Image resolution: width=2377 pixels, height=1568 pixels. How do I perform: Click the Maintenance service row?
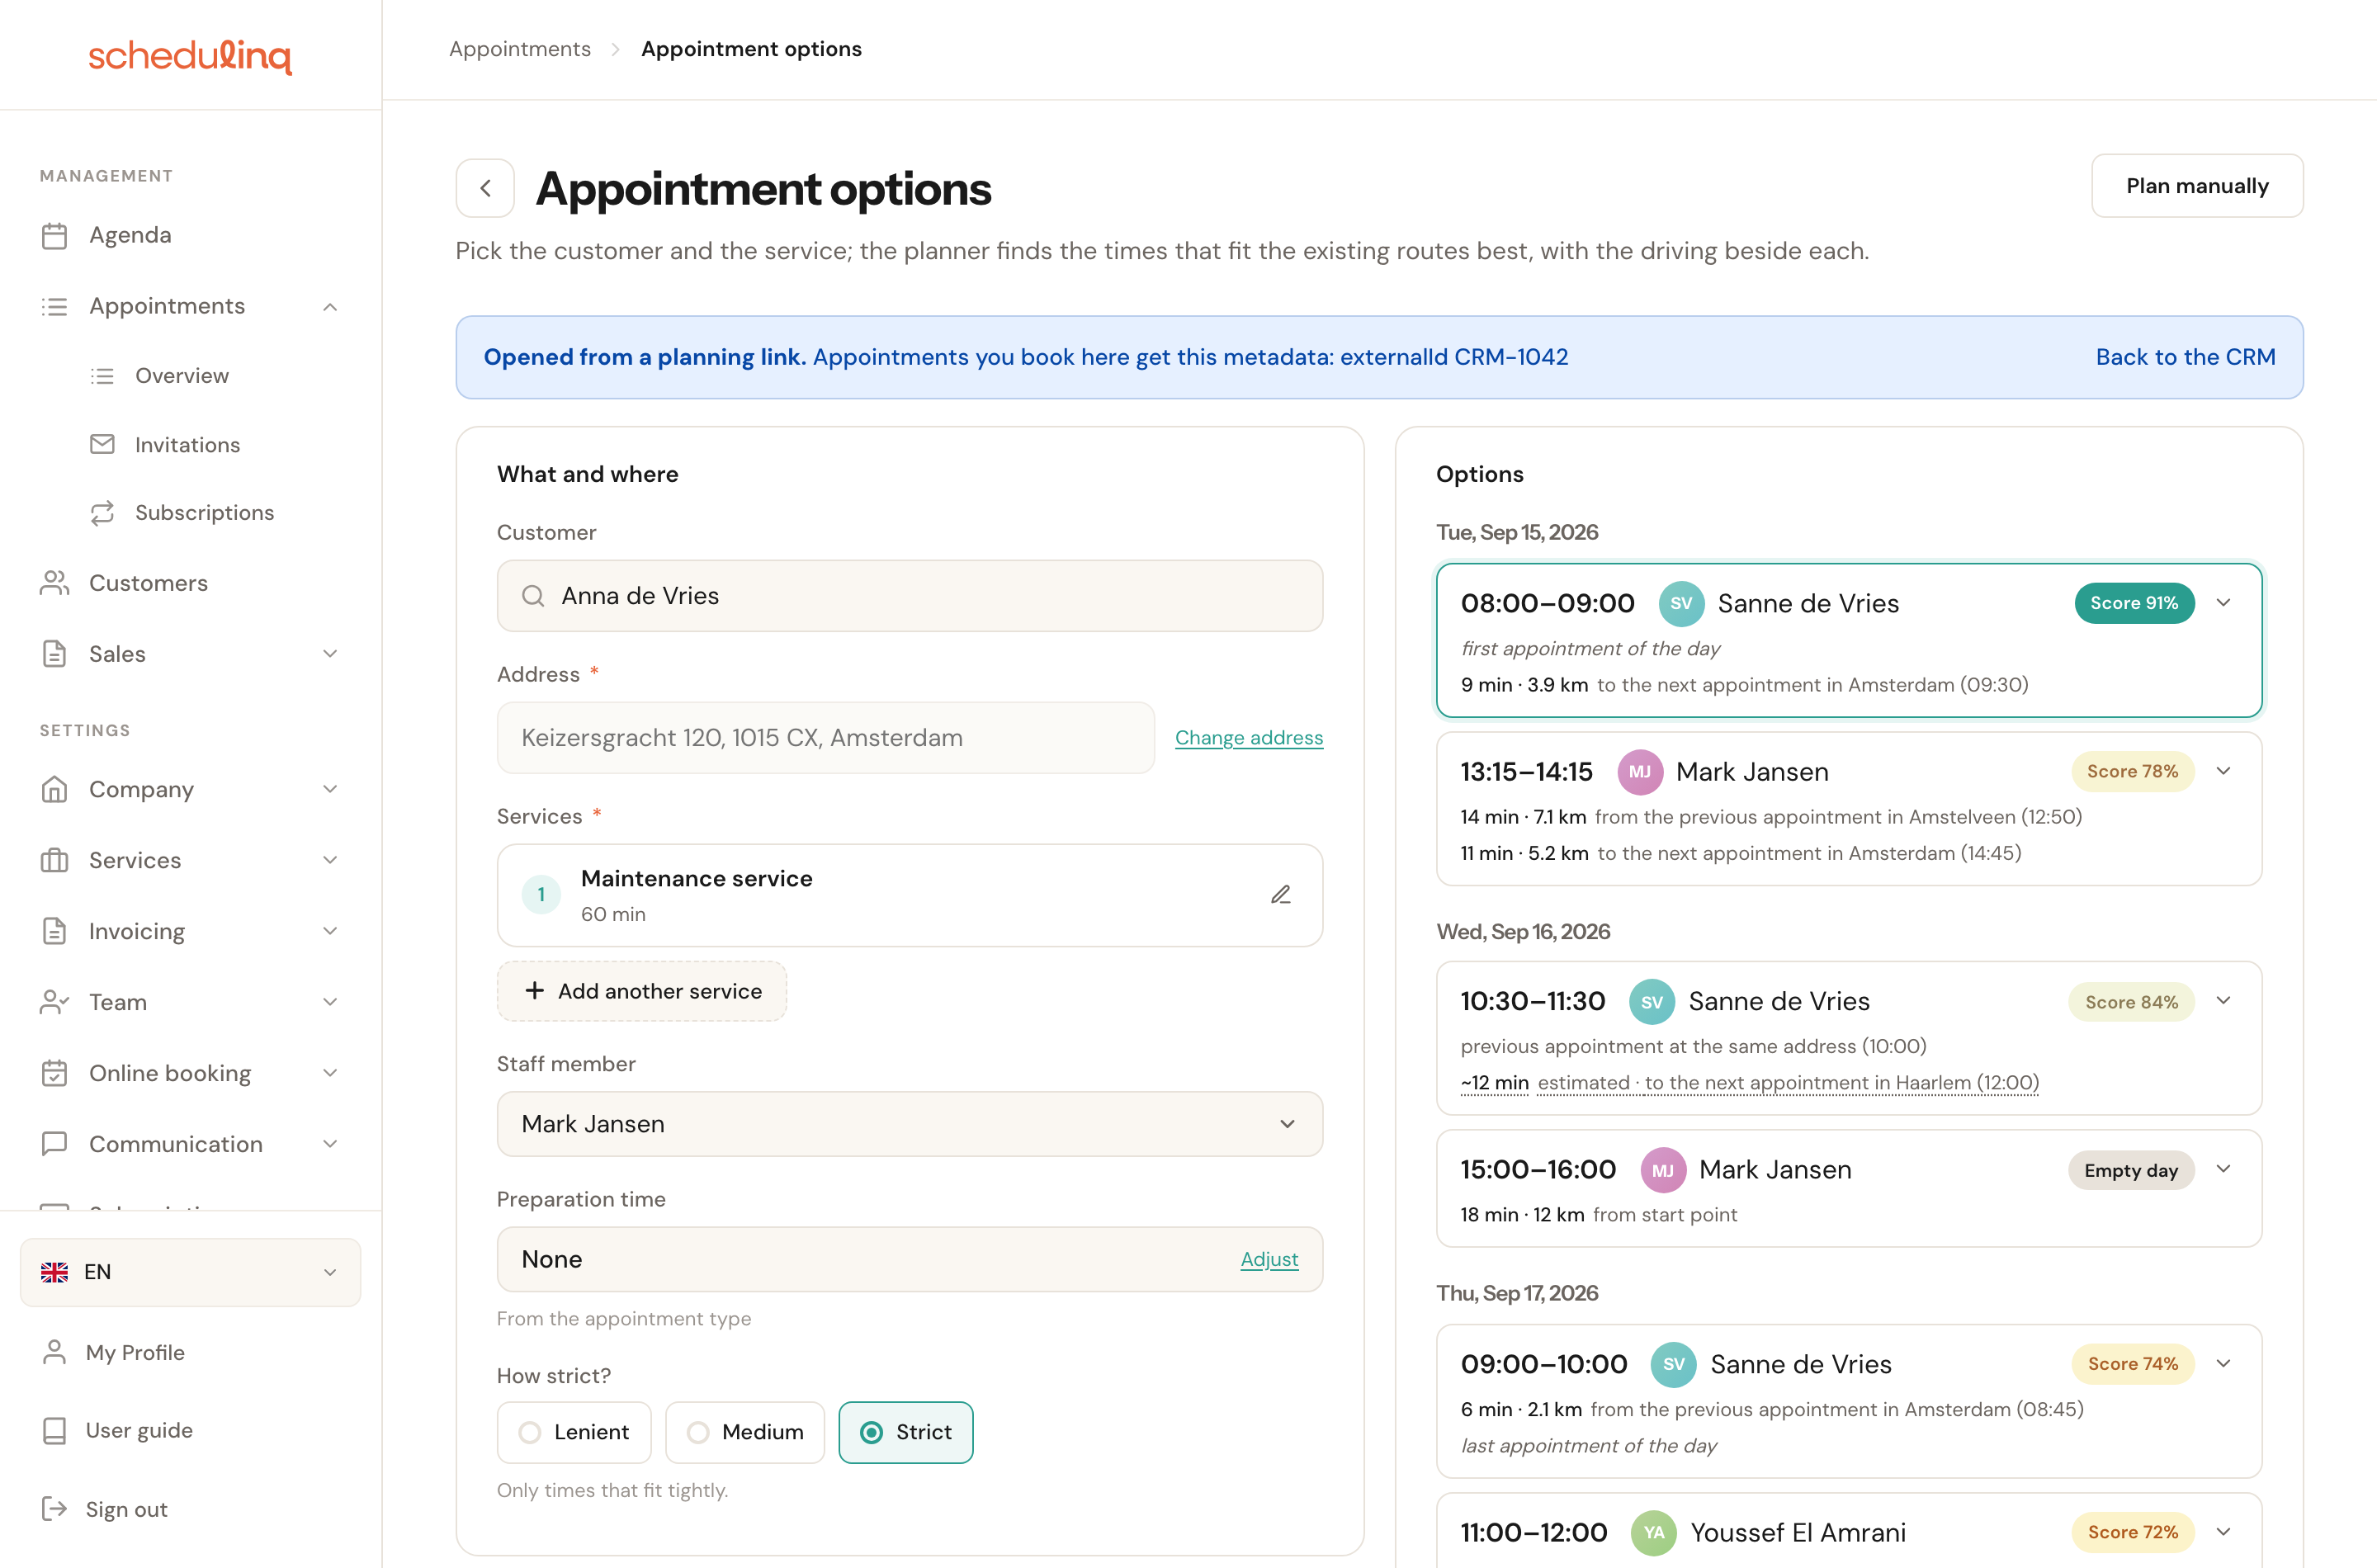click(x=910, y=895)
